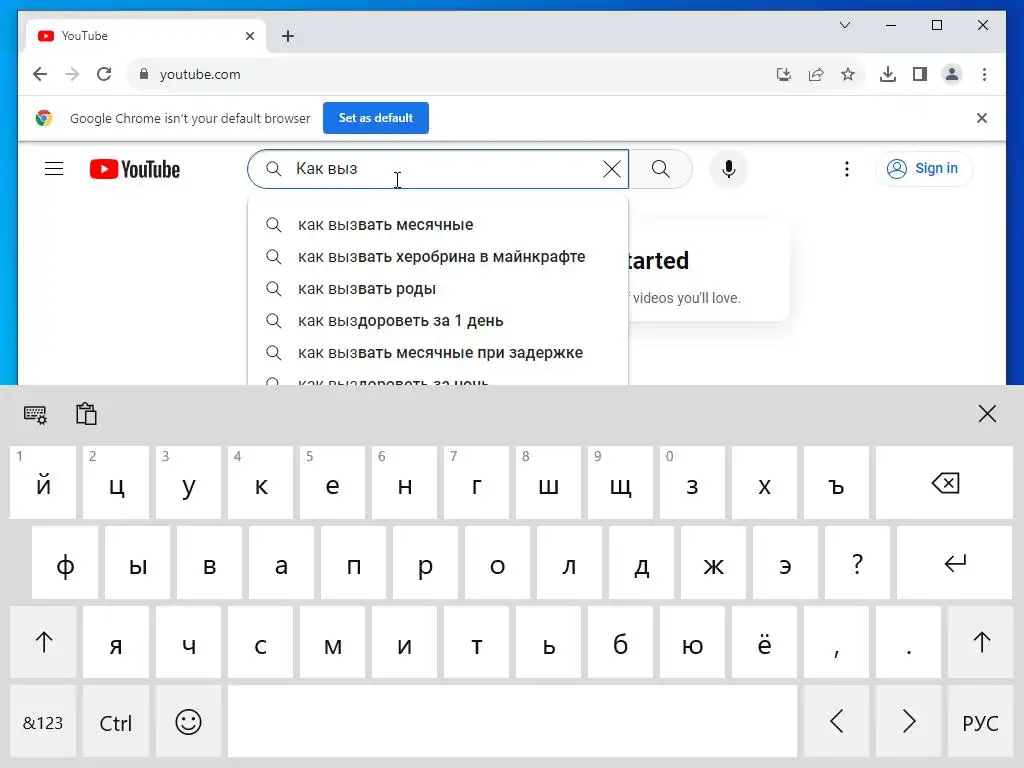Open the emoji panel on keyboard
Viewport: 1024px width, 768px height.
(188, 722)
